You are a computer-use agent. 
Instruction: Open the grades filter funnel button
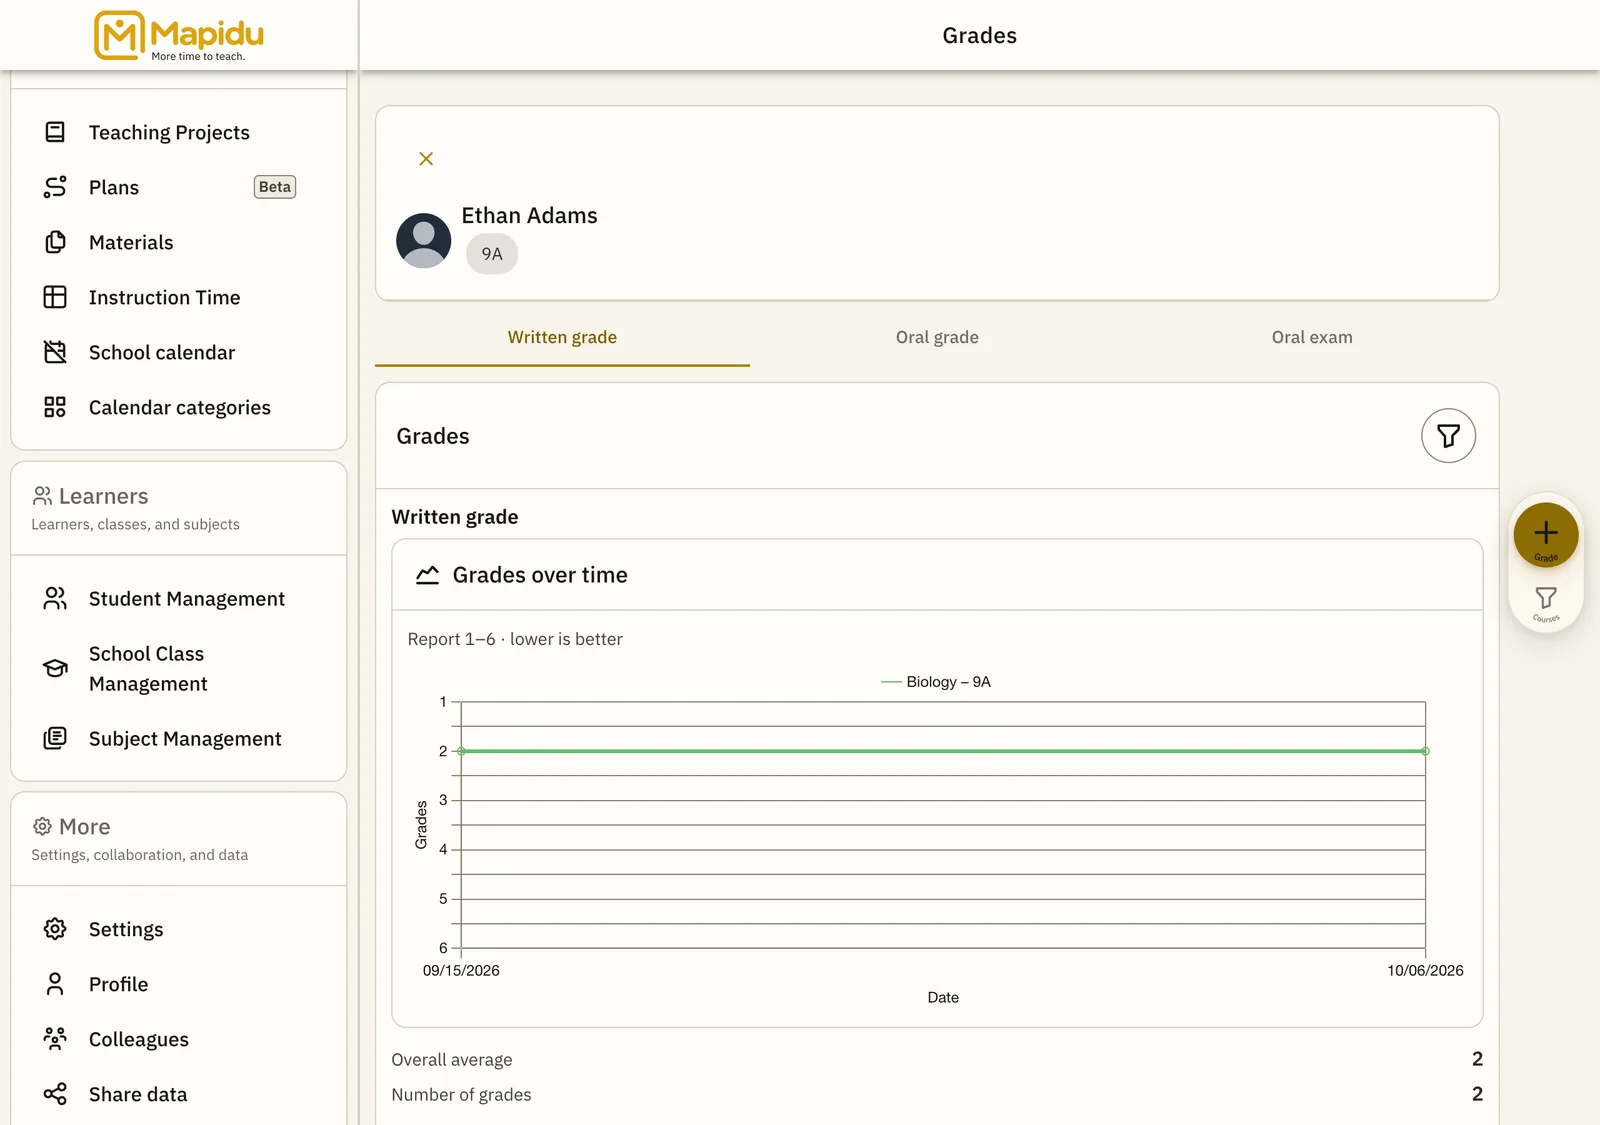[1448, 436]
